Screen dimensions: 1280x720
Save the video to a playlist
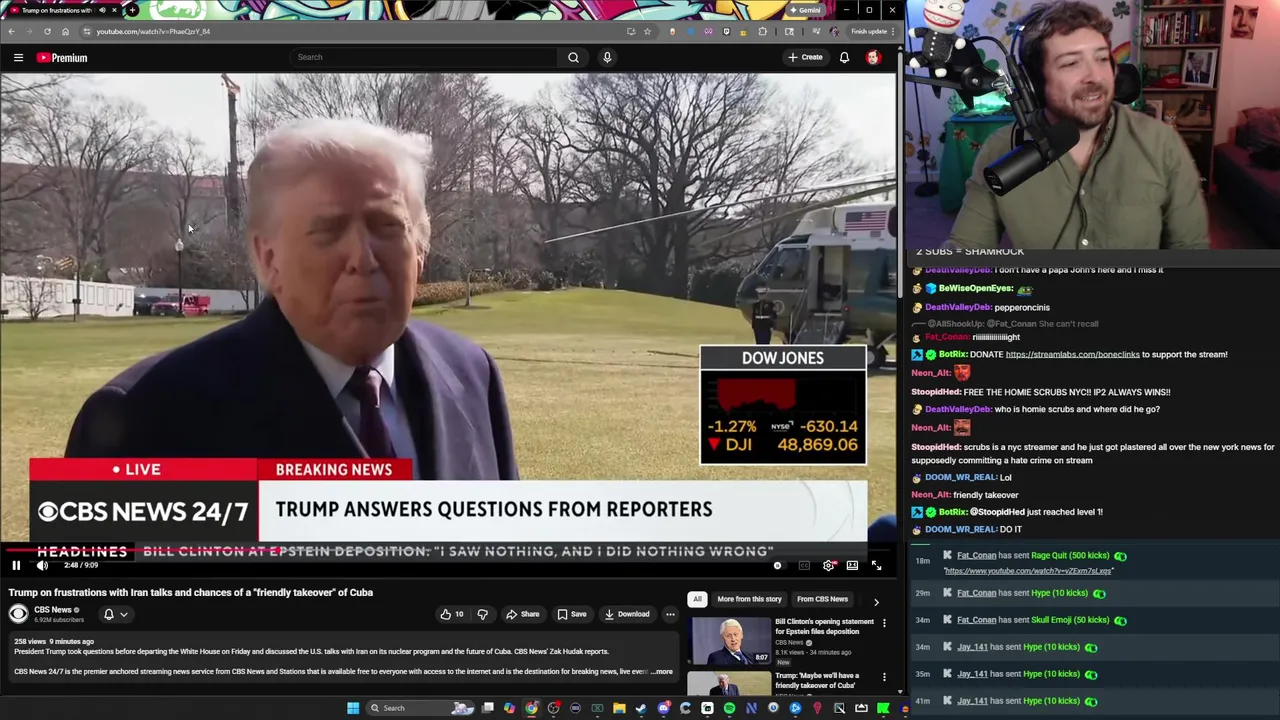pyautogui.click(x=571, y=614)
